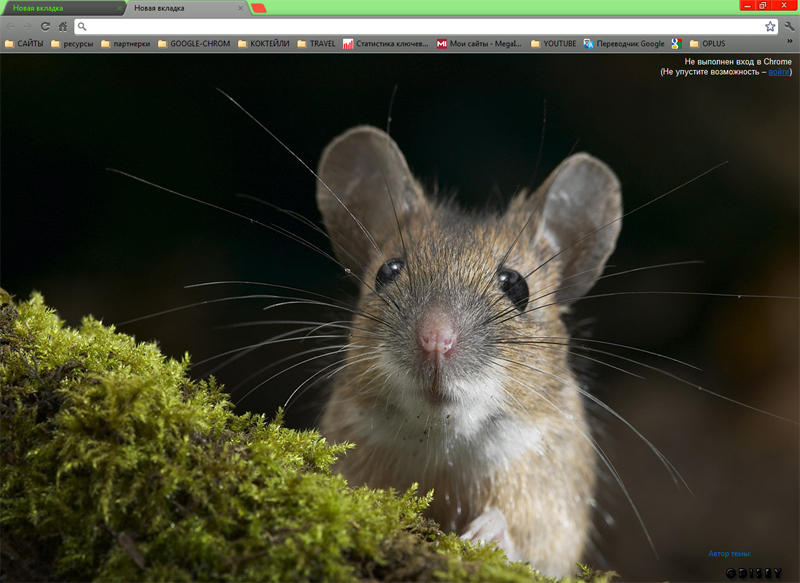Image resolution: width=800 pixels, height=583 pixels.
Task: Expand the САЙТЫ bookmarks folder
Action: click(24, 44)
